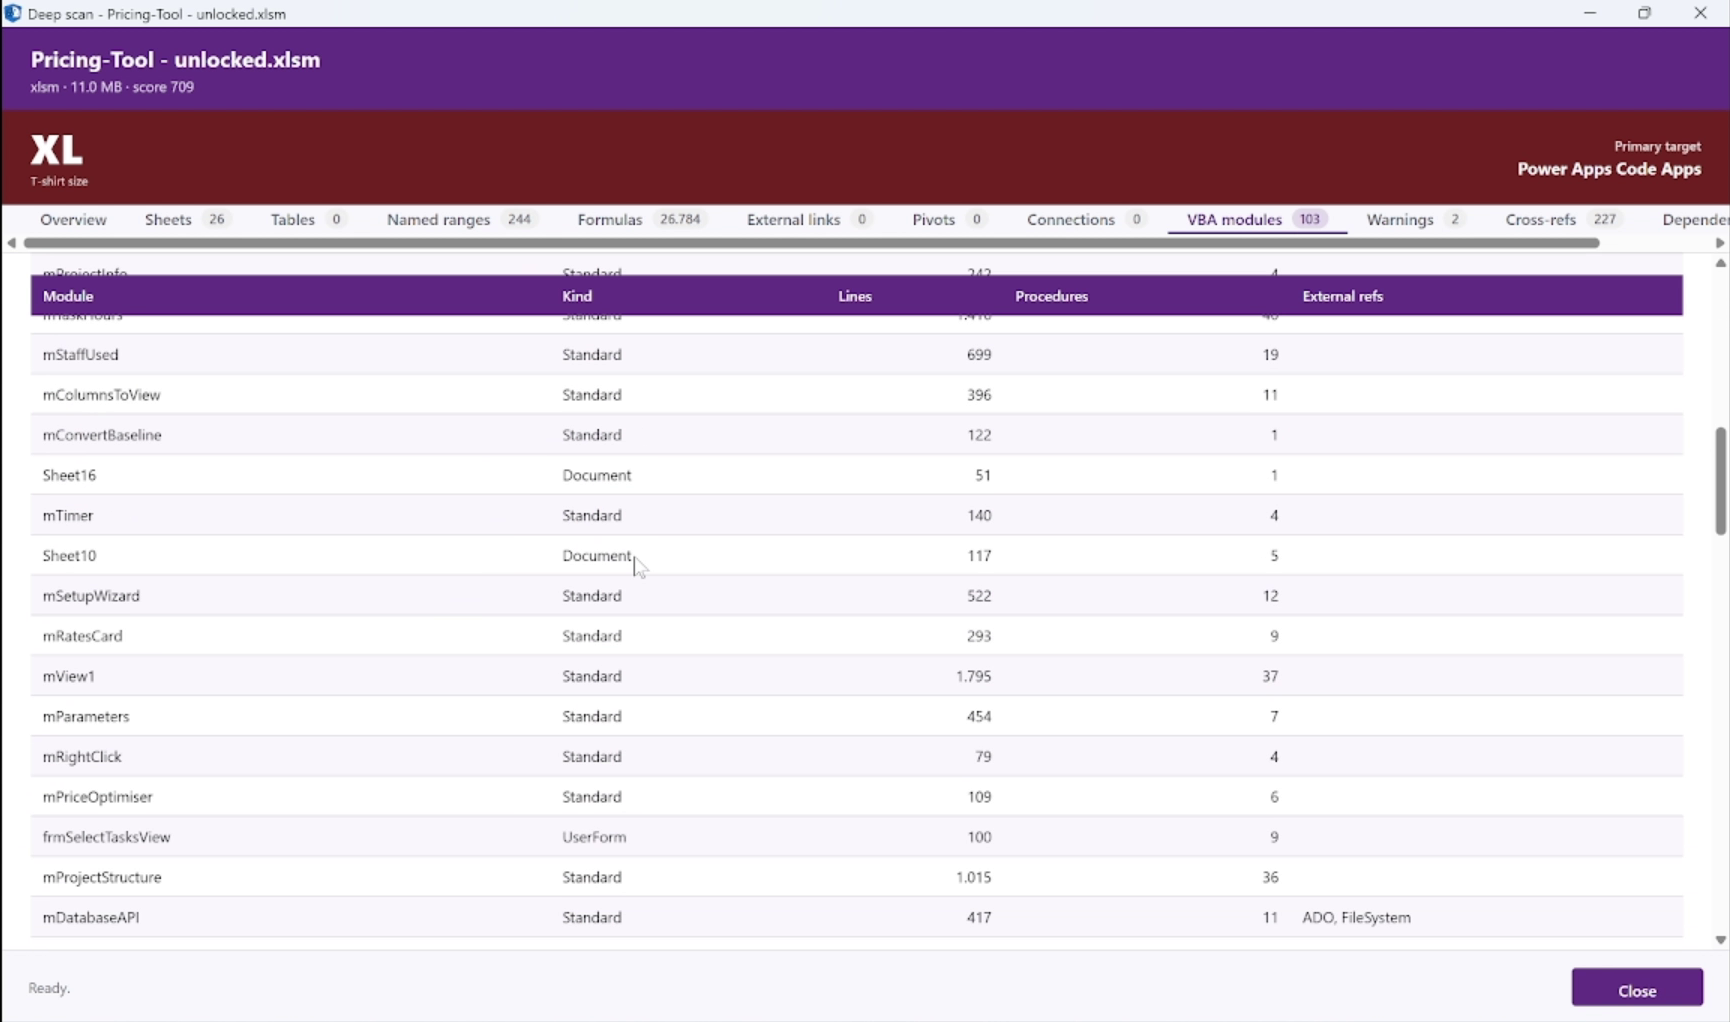Click the 1.015 lines value of mProjectStructure
1730x1022 pixels.
tap(973, 877)
